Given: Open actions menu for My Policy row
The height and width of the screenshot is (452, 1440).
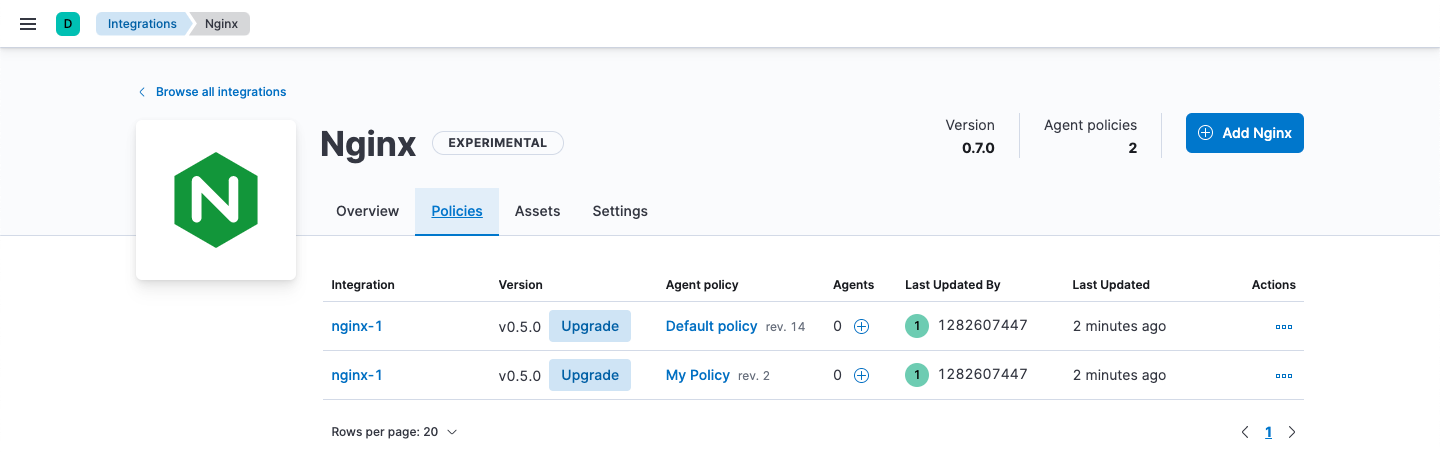Looking at the screenshot, I should [1283, 376].
